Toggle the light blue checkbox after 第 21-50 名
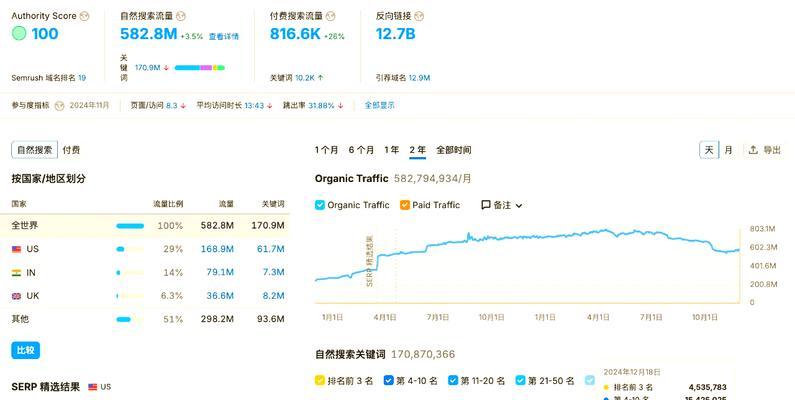Screen dimensions: 795x400 589,380
